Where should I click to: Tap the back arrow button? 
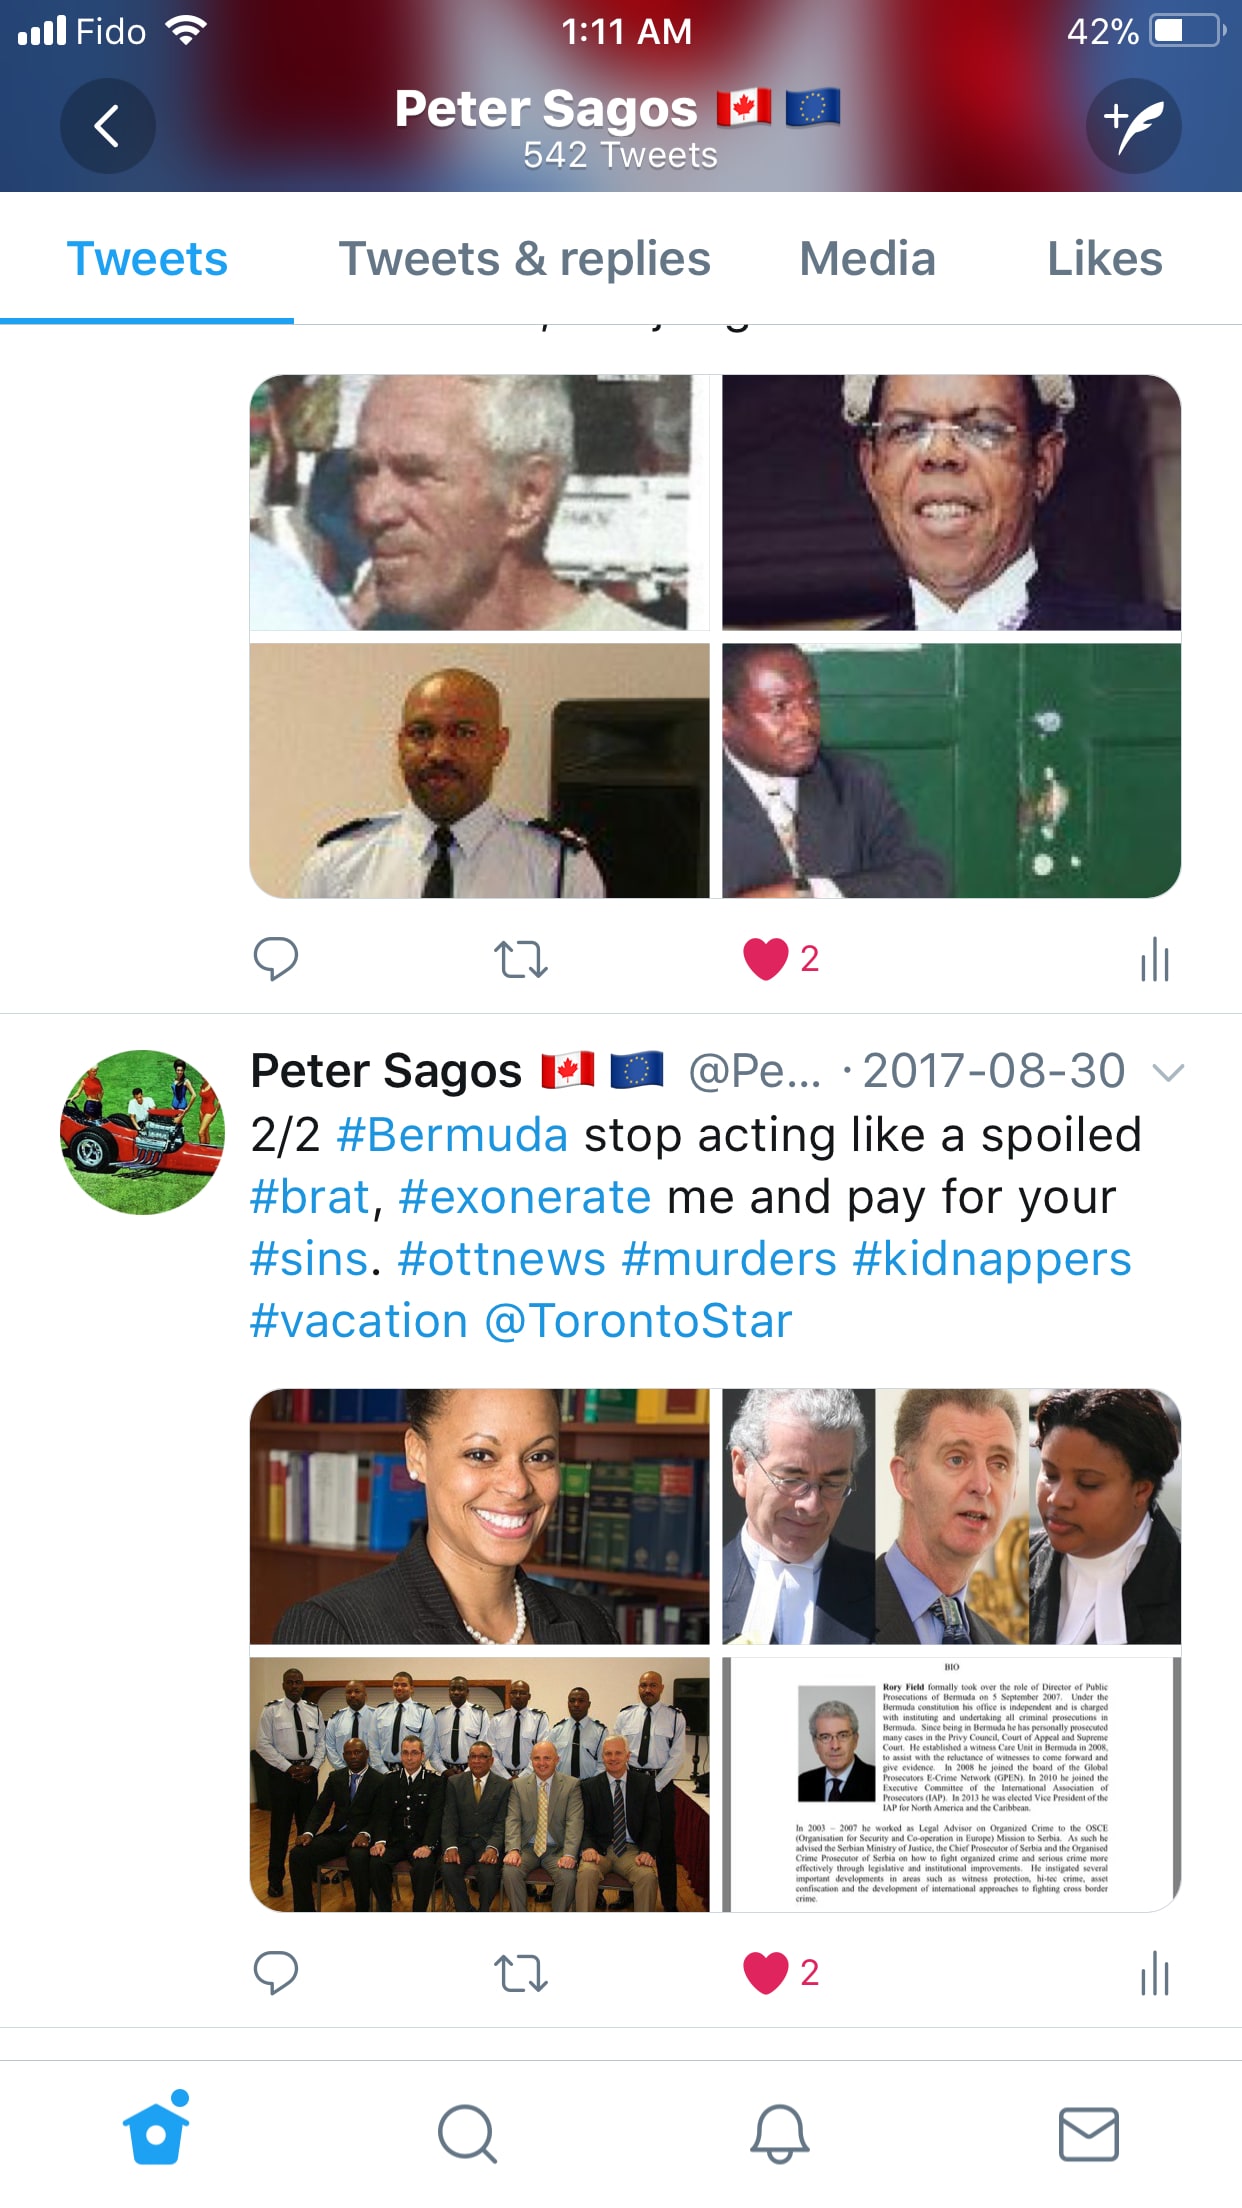tap(107, 126)
